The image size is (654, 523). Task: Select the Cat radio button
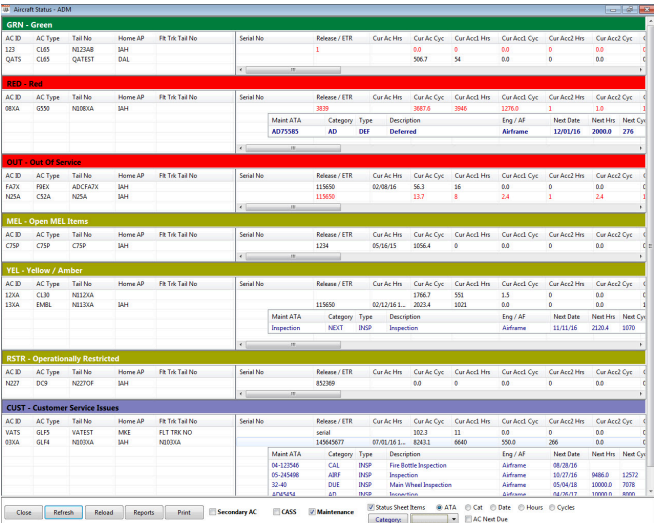pyautogui.click(x=468, y=508)
